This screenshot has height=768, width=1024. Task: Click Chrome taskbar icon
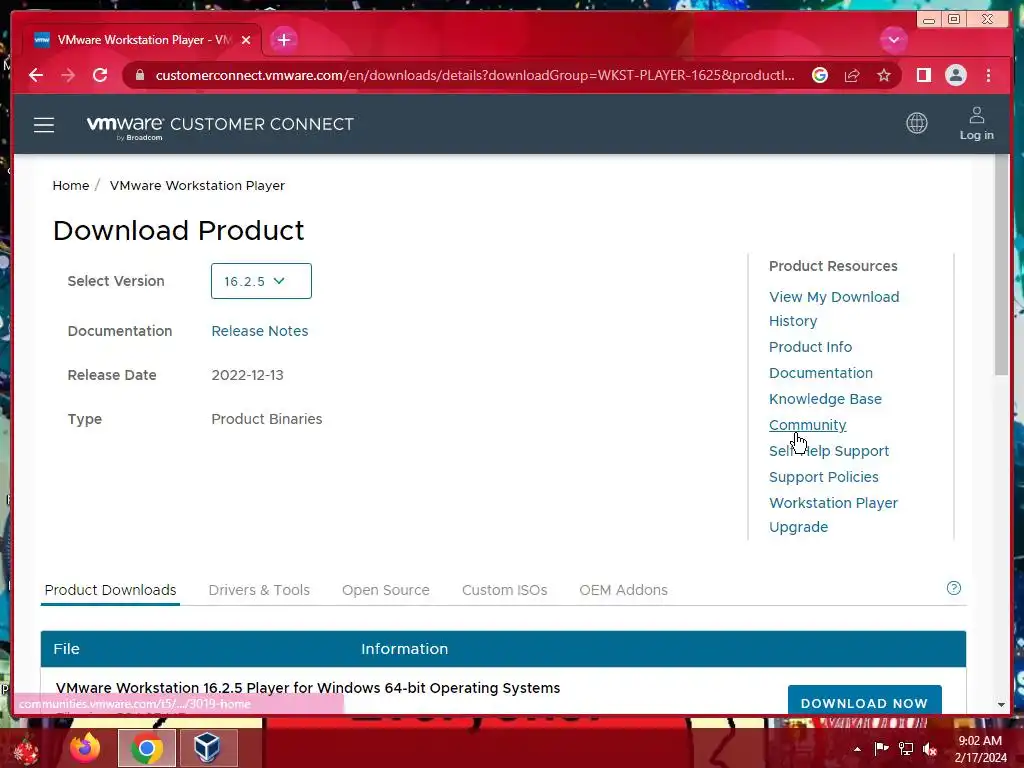[147, 748]
